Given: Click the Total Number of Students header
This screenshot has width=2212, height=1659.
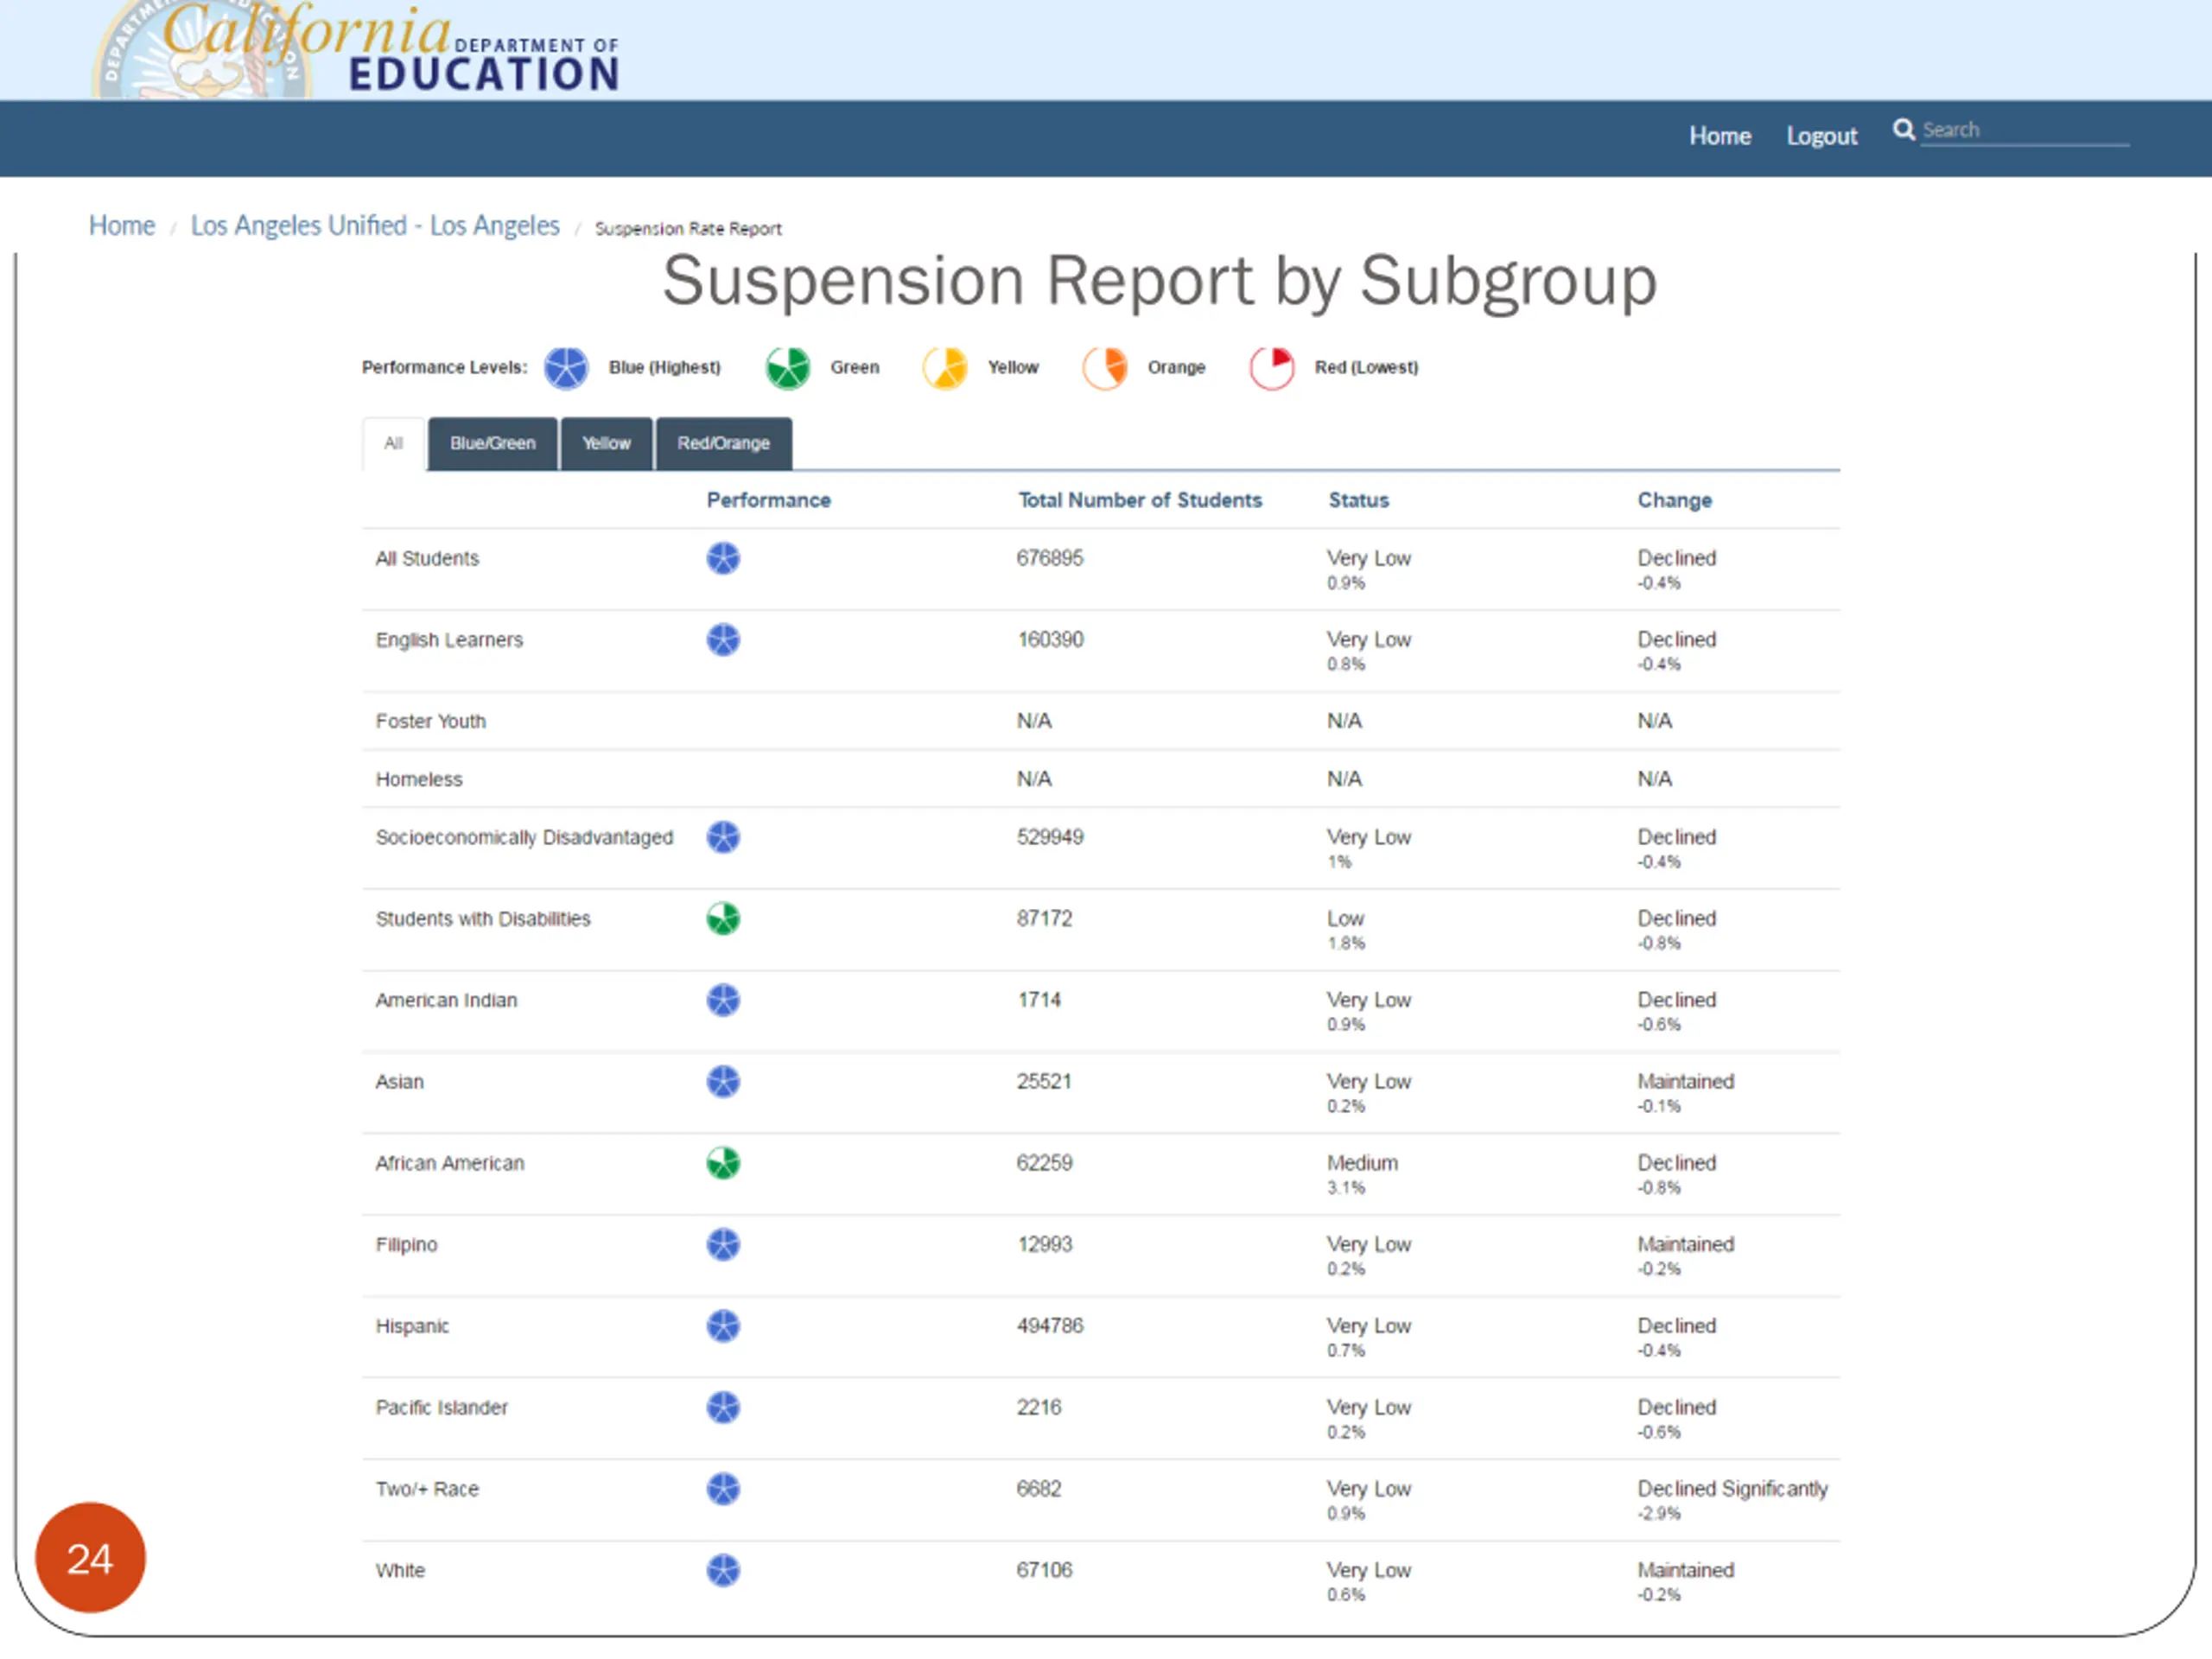Looking at the screenshot, I should [1140, 500].
